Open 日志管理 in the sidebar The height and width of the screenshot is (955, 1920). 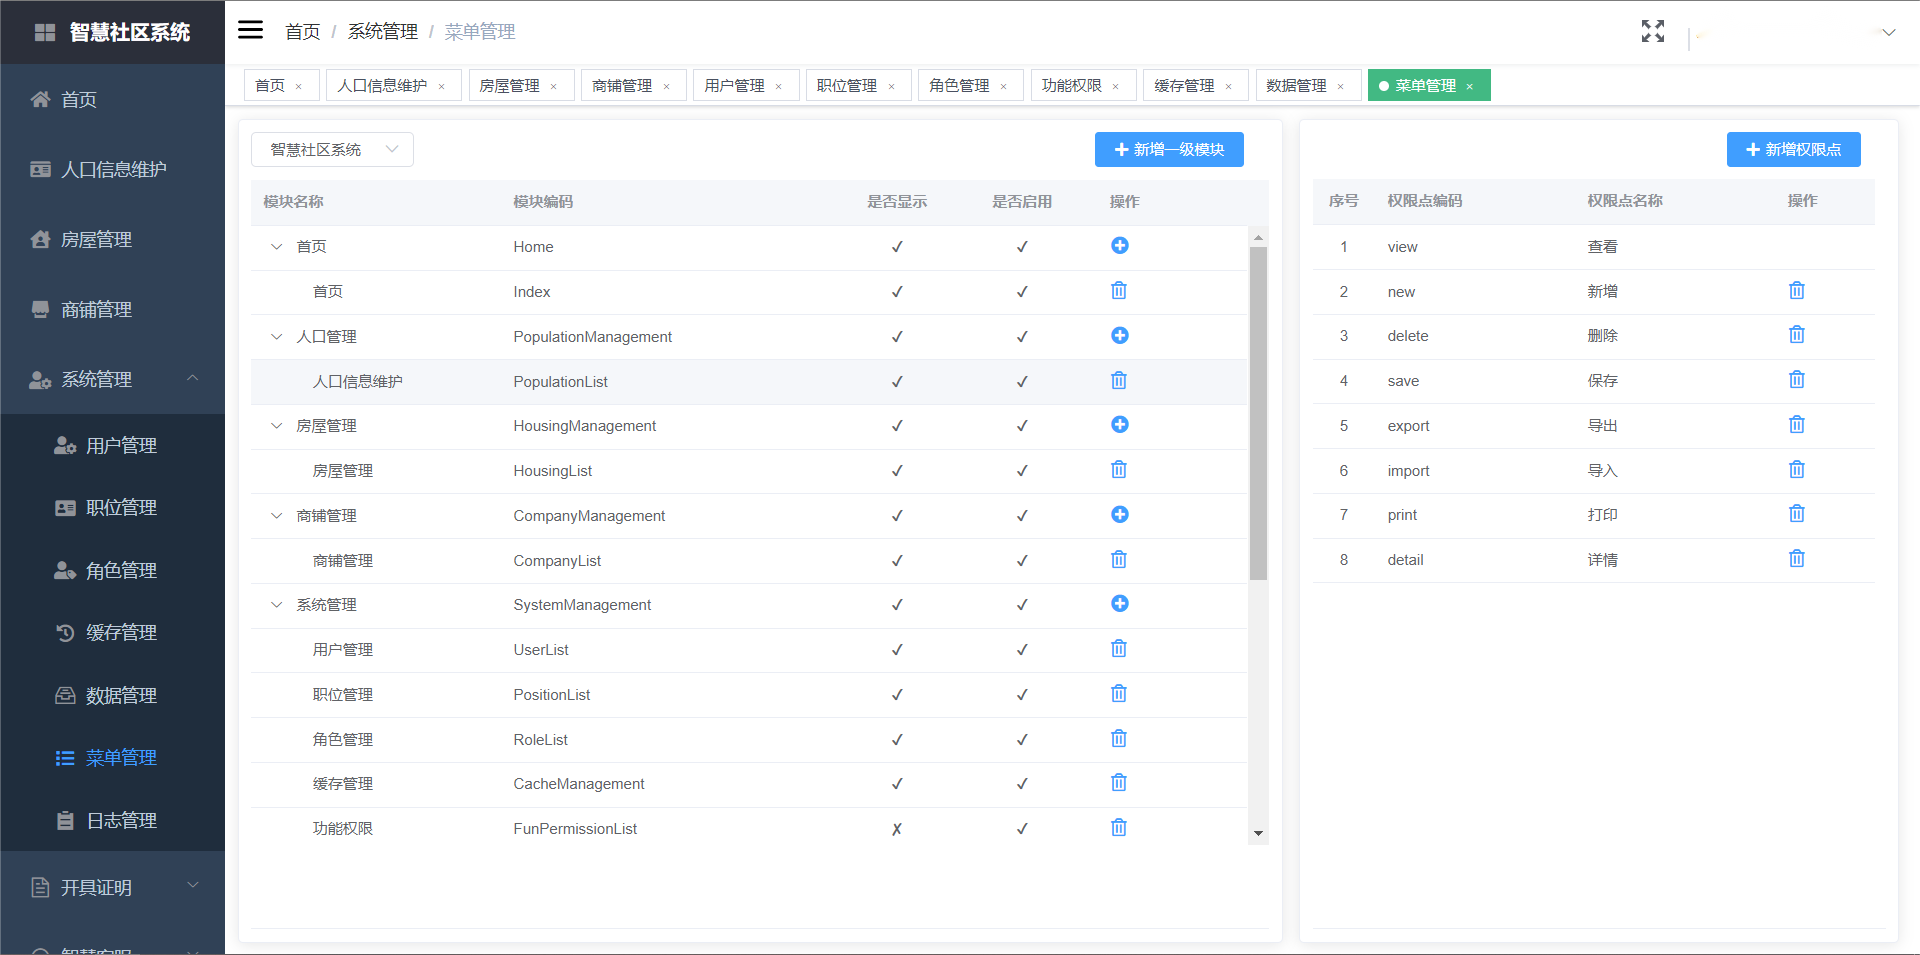(112, 820)
